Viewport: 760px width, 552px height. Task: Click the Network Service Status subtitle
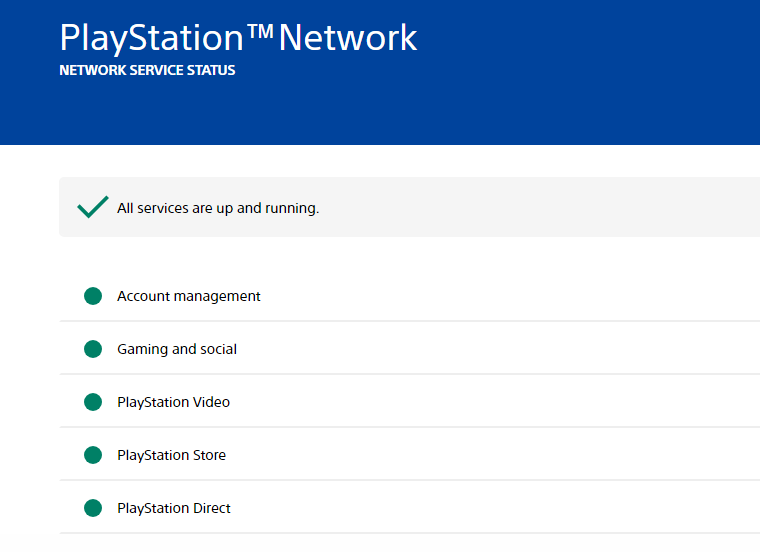[x=147, y=70]
